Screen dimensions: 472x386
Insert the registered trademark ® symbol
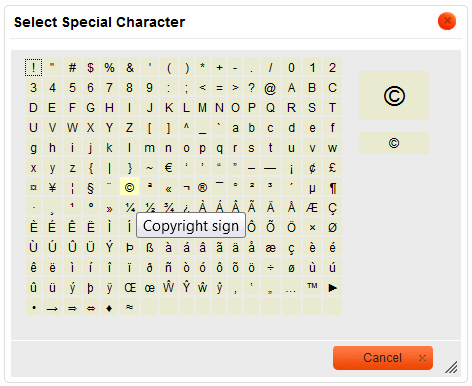(x=202, y=188)
